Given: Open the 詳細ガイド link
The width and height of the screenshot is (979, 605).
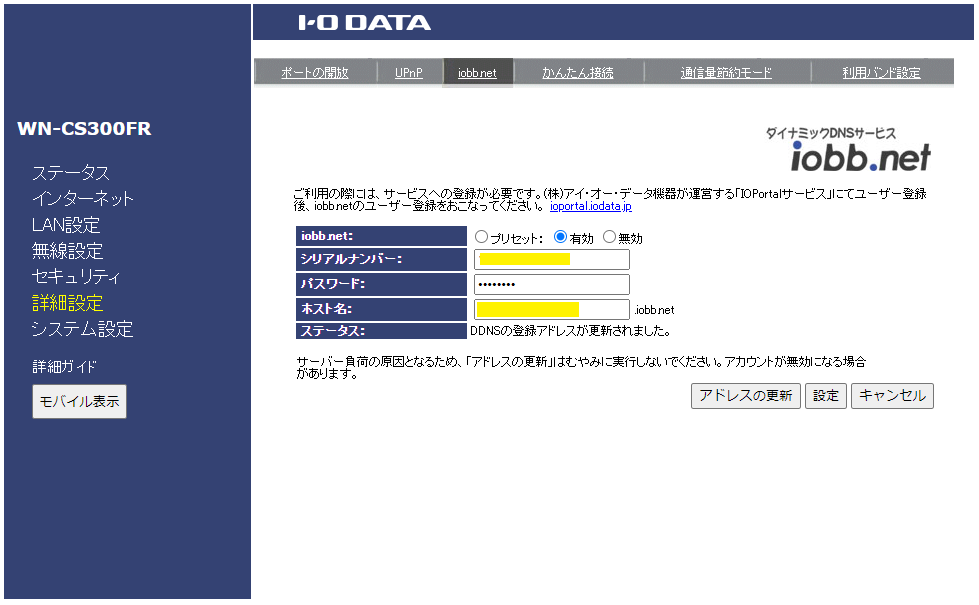Looking at the screenshot, I should click(x=64, y=366).
